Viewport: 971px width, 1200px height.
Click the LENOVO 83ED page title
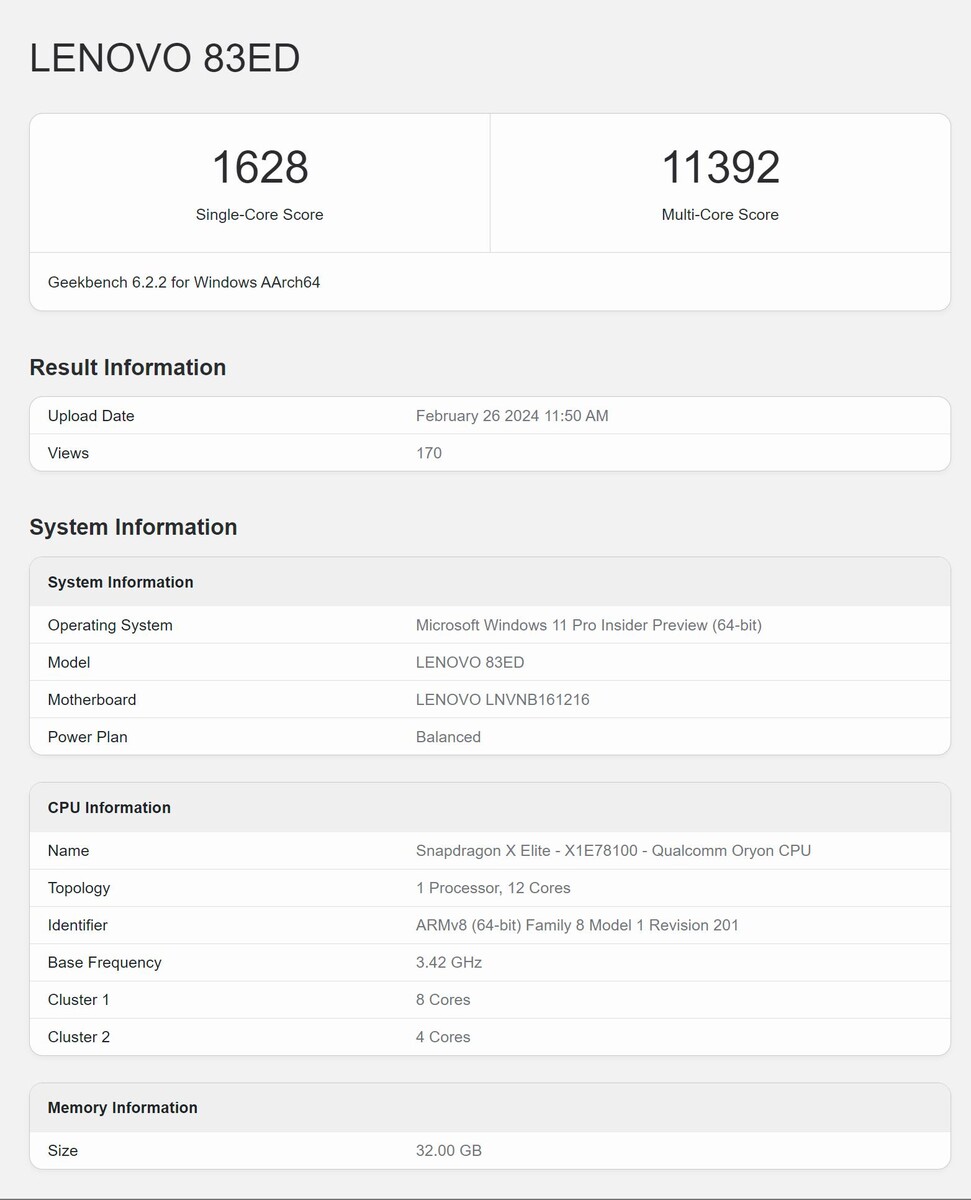click(165, 58)
